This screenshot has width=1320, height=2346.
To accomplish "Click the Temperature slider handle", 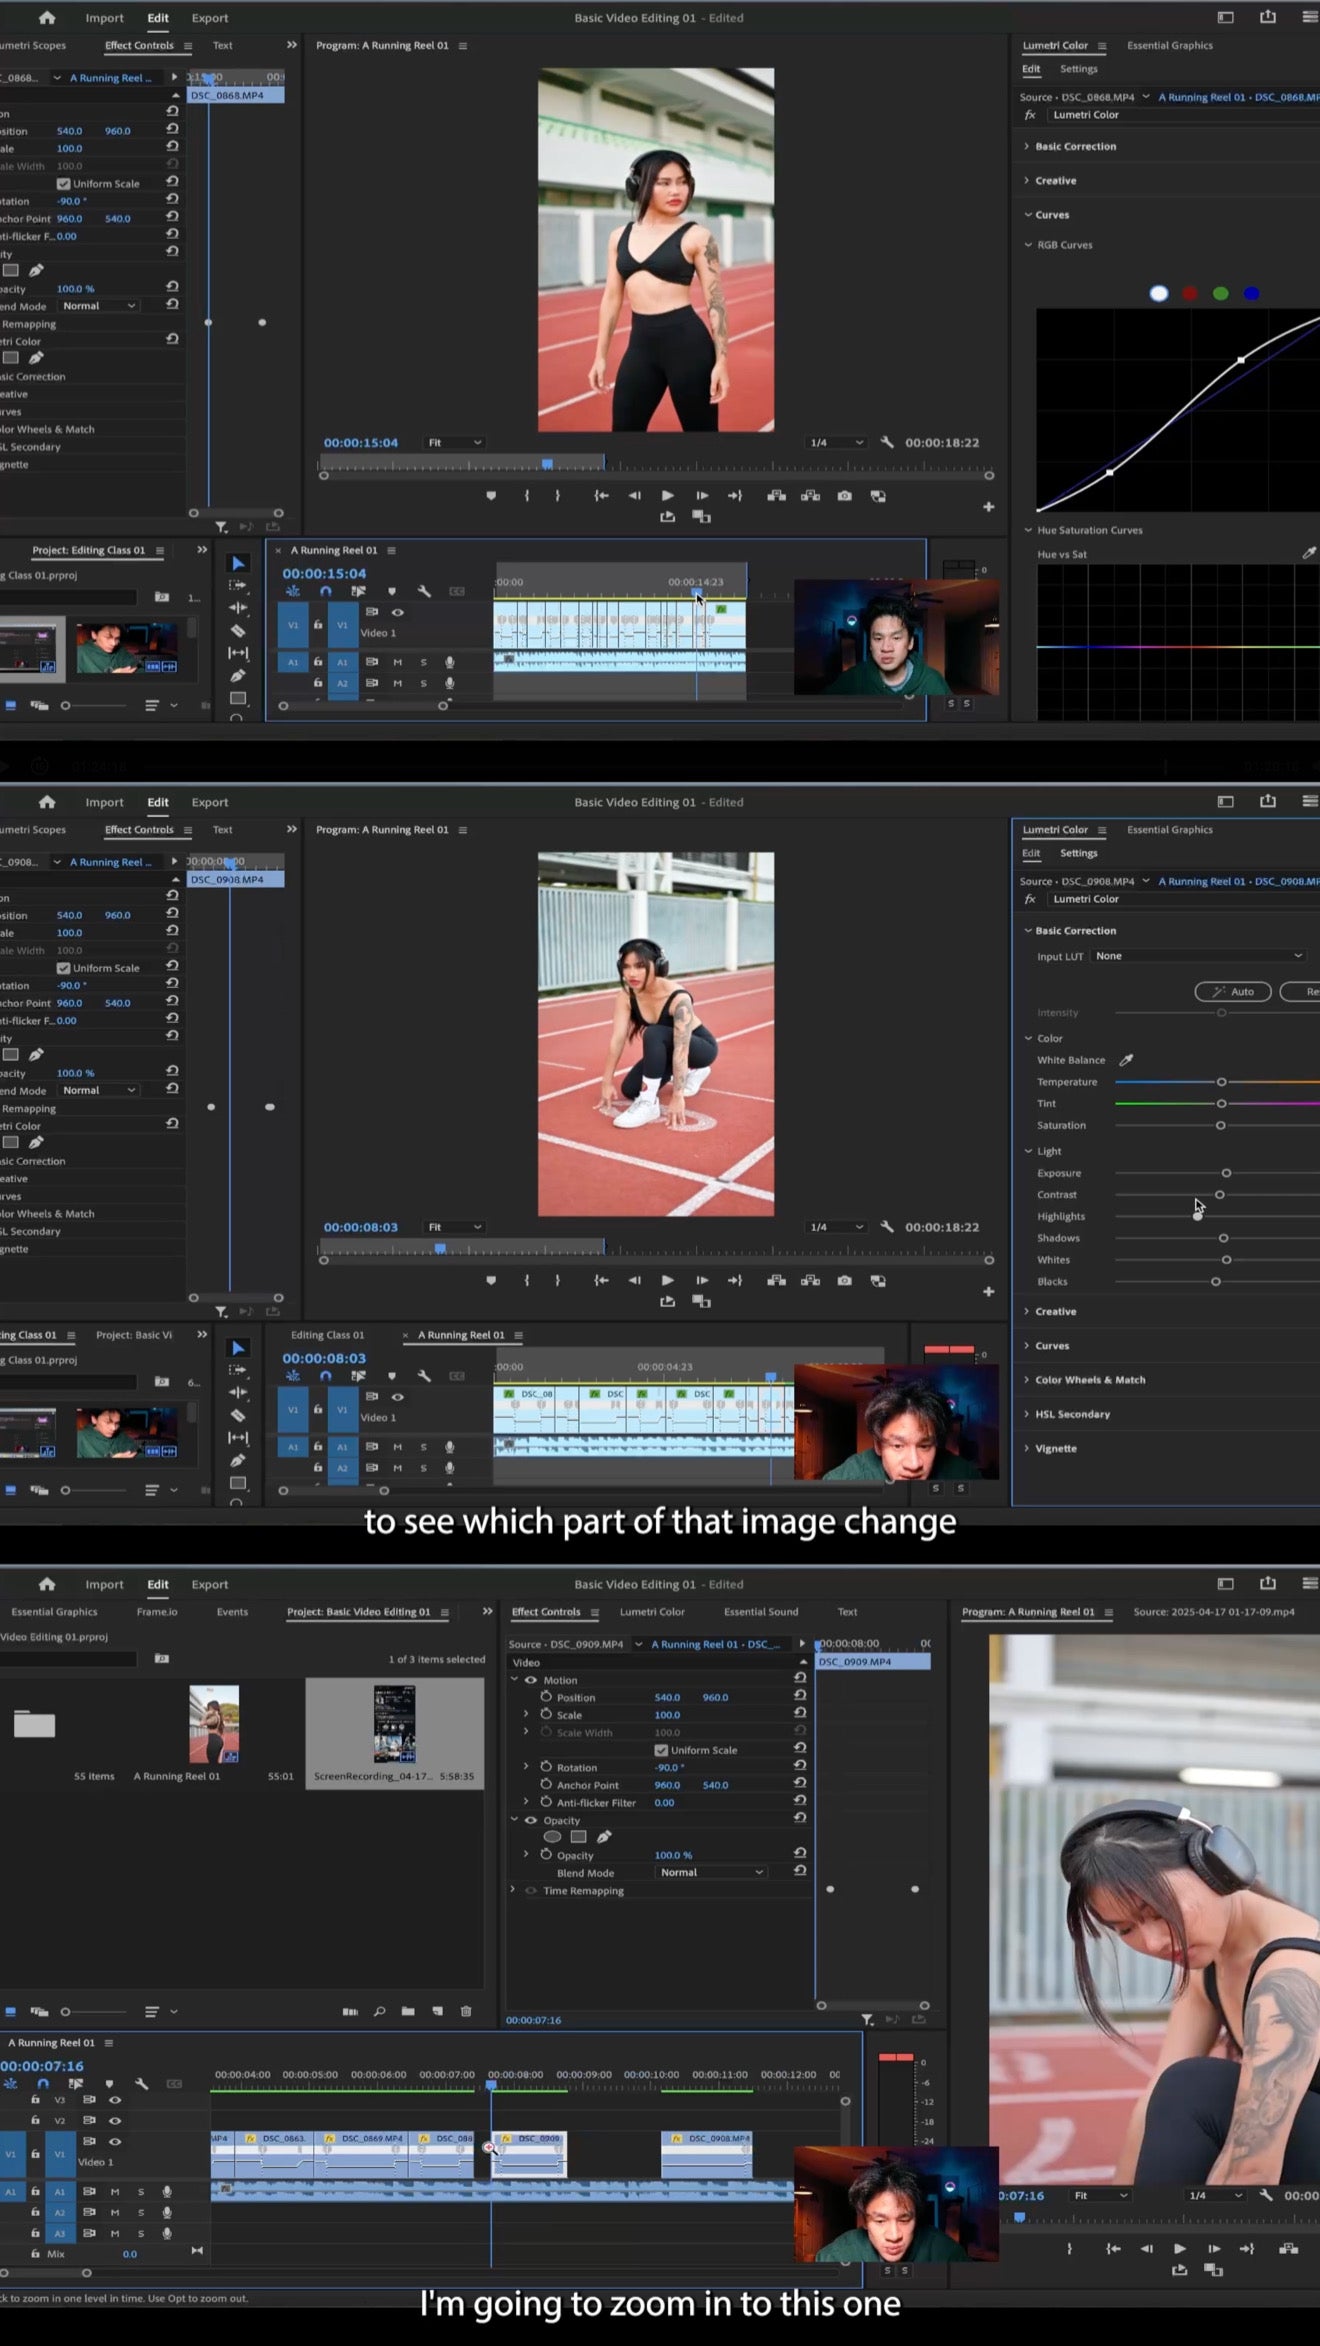I will click(1221, 1082).
